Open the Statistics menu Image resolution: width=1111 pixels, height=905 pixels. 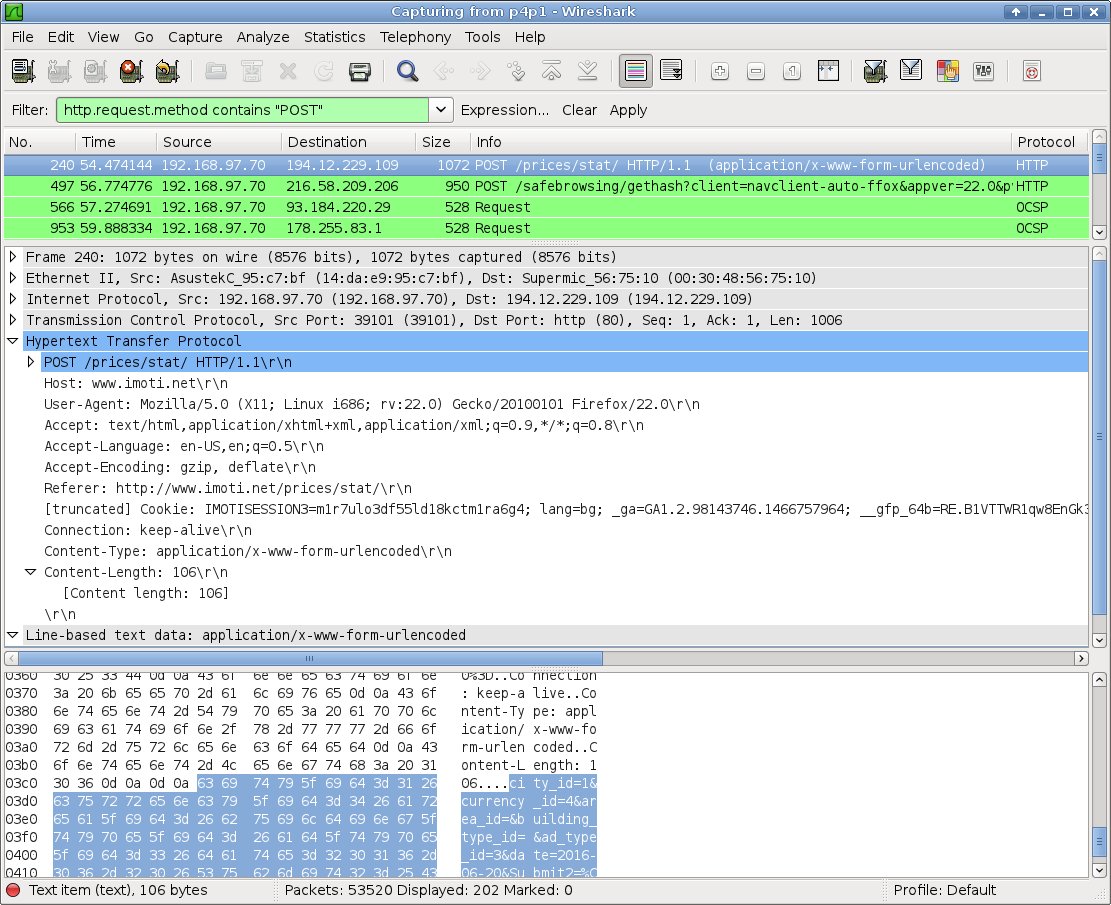click(x=334, y=37)
